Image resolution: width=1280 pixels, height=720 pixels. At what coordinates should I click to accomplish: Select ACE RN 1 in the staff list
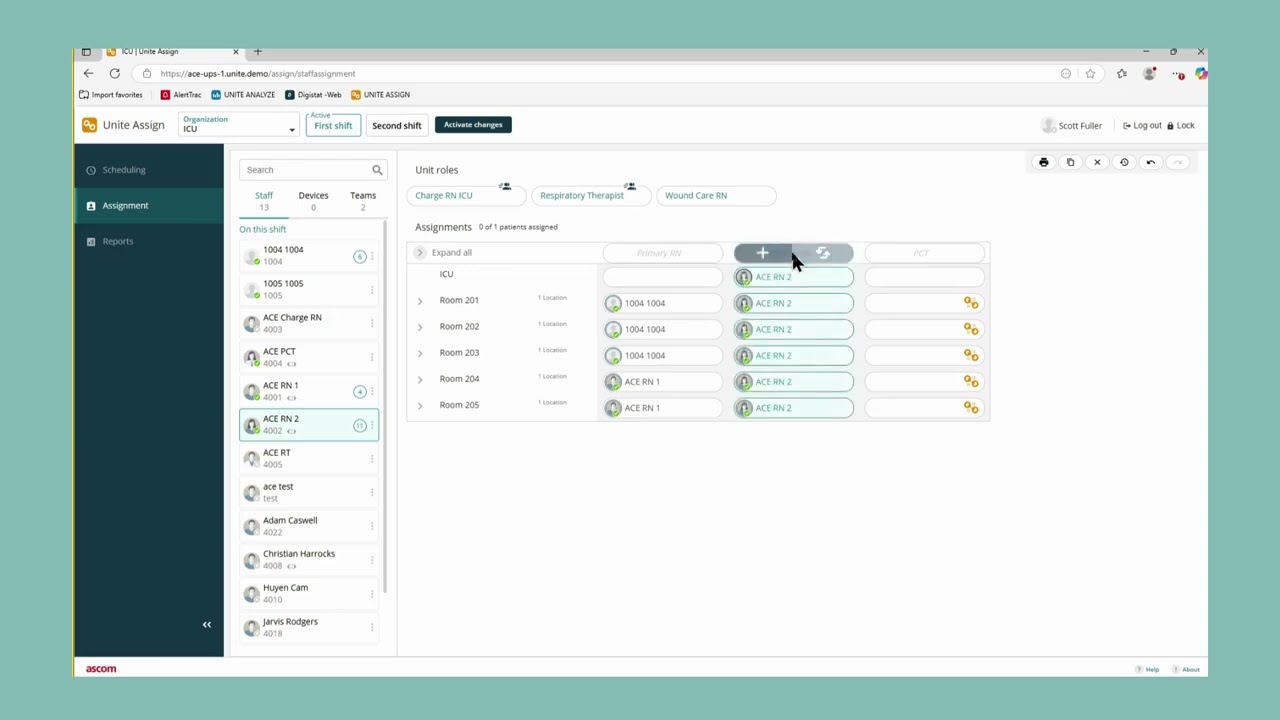pos(309,391)
